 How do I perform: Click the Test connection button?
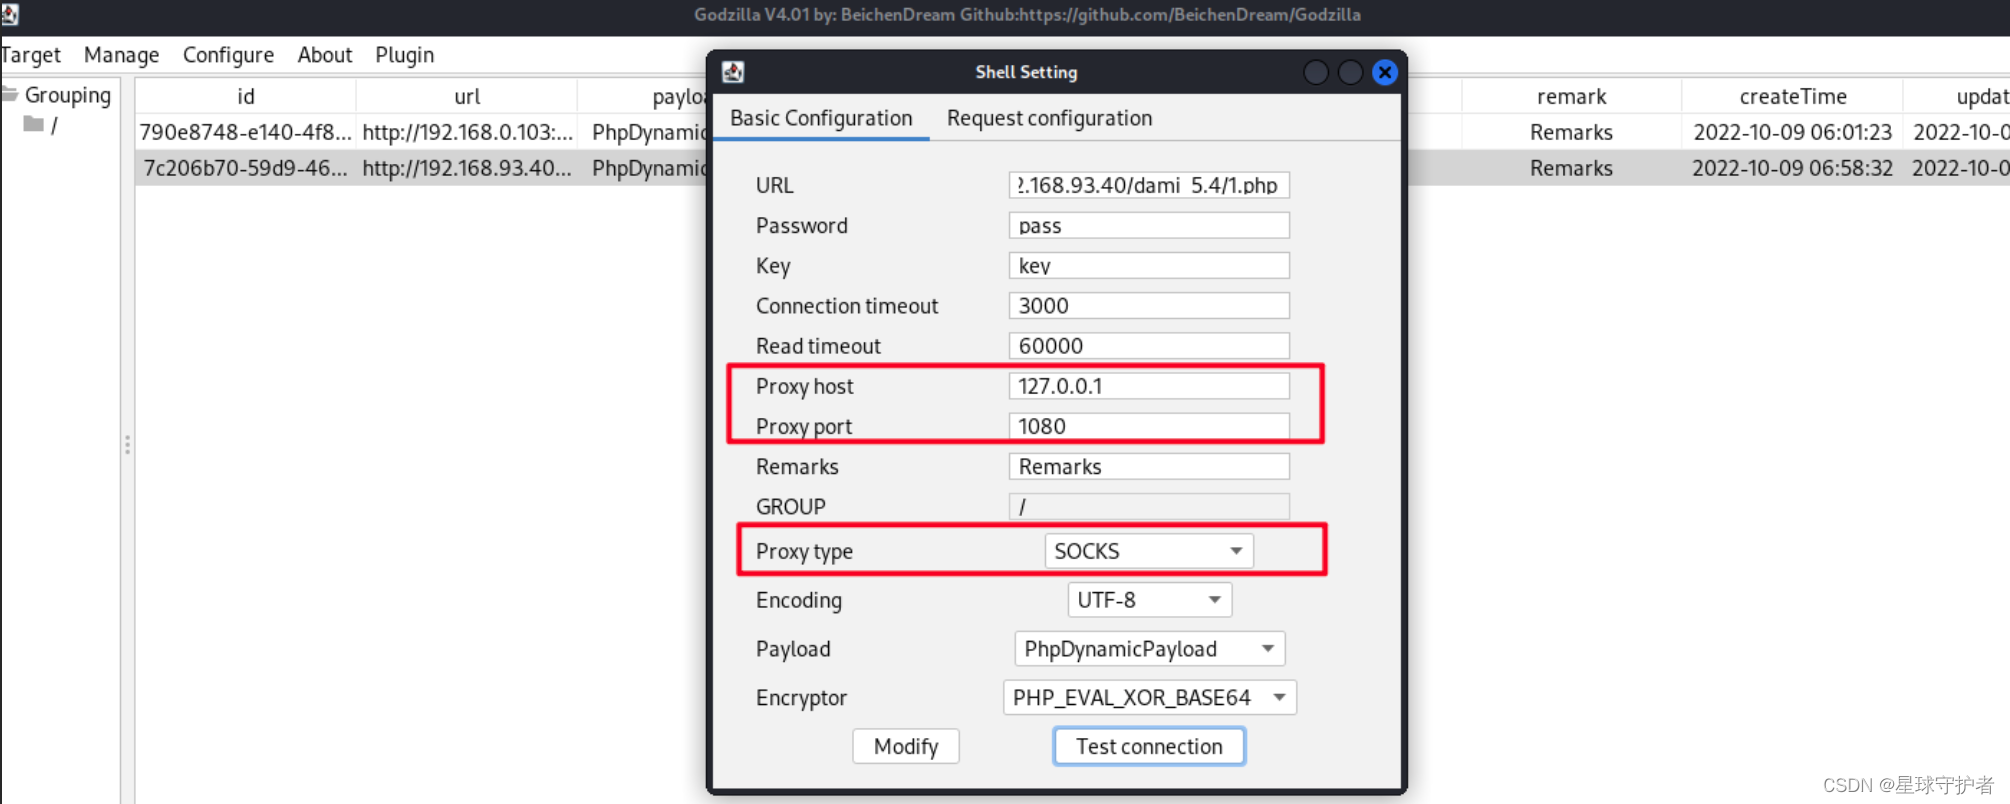tap(1149, 746)
